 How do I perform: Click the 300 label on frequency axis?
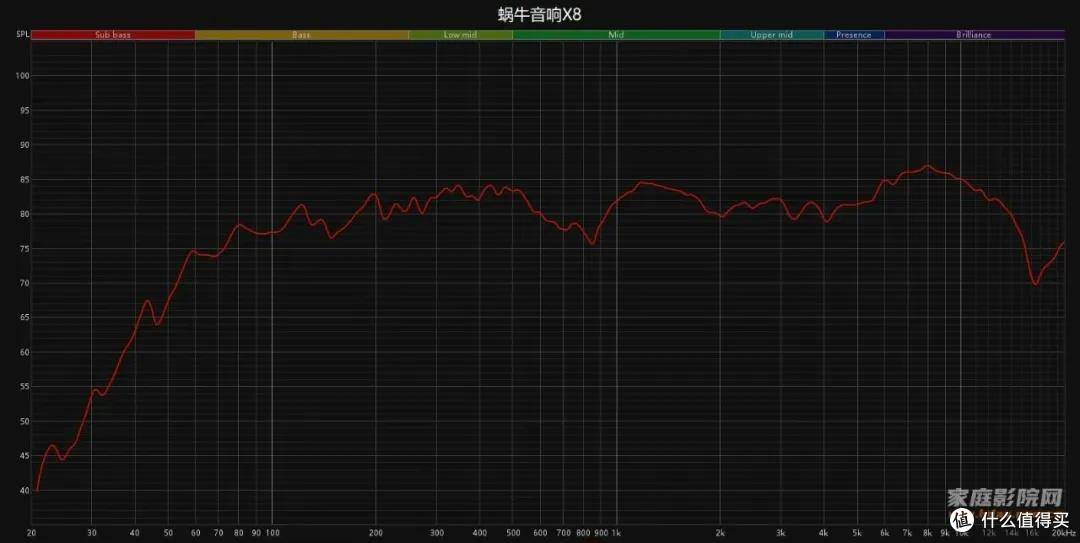[x=437, y=533]
